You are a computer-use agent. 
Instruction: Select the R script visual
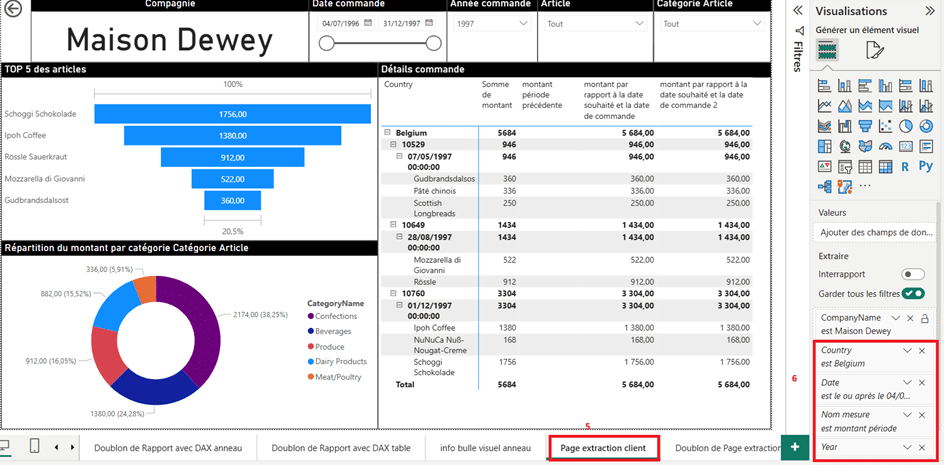905,166
